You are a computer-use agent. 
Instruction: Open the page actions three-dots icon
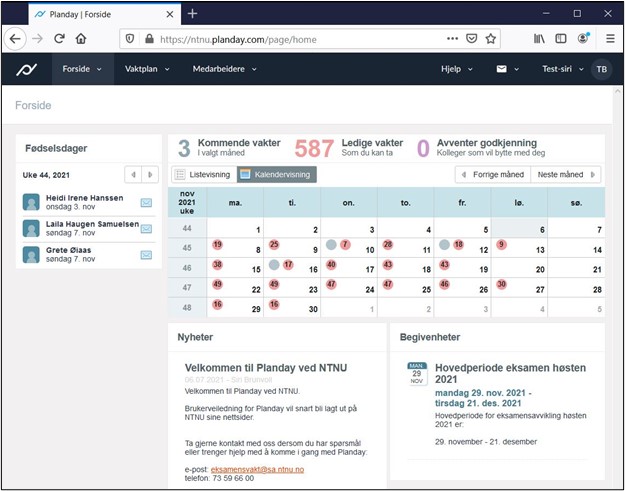point(452,39)
